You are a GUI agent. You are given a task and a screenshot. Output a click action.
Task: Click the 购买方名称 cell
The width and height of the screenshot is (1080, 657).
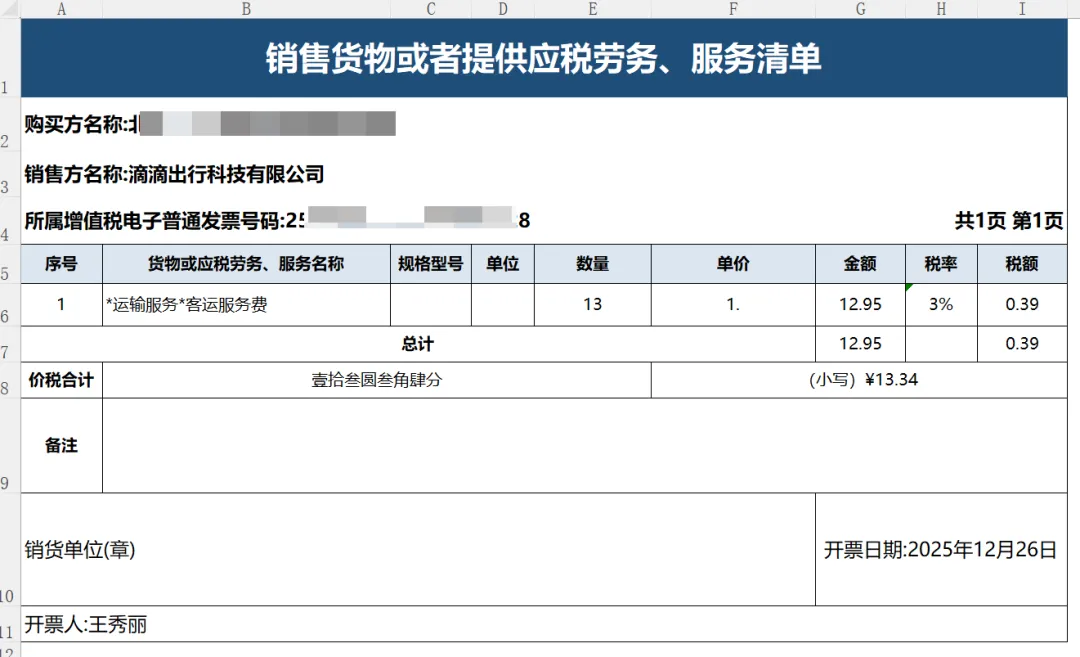coord(544,125)
